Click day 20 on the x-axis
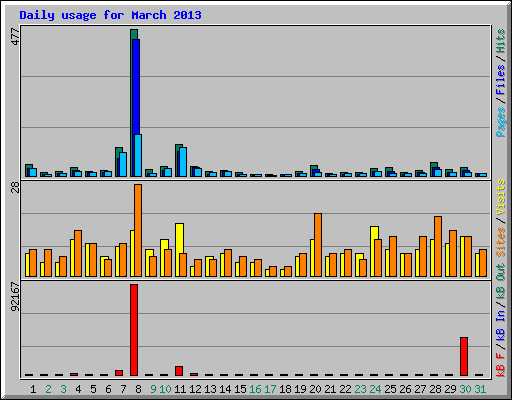This screenshot has width=512, height=400. click(x=315, y=389)
